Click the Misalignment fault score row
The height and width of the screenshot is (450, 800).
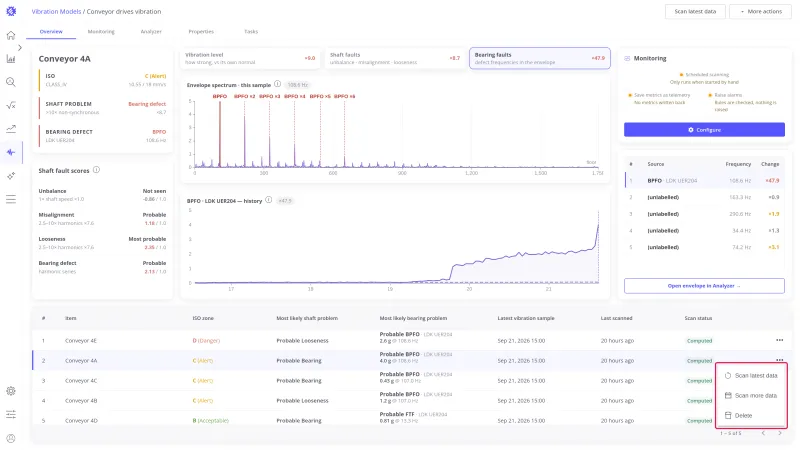coord(102,219)
